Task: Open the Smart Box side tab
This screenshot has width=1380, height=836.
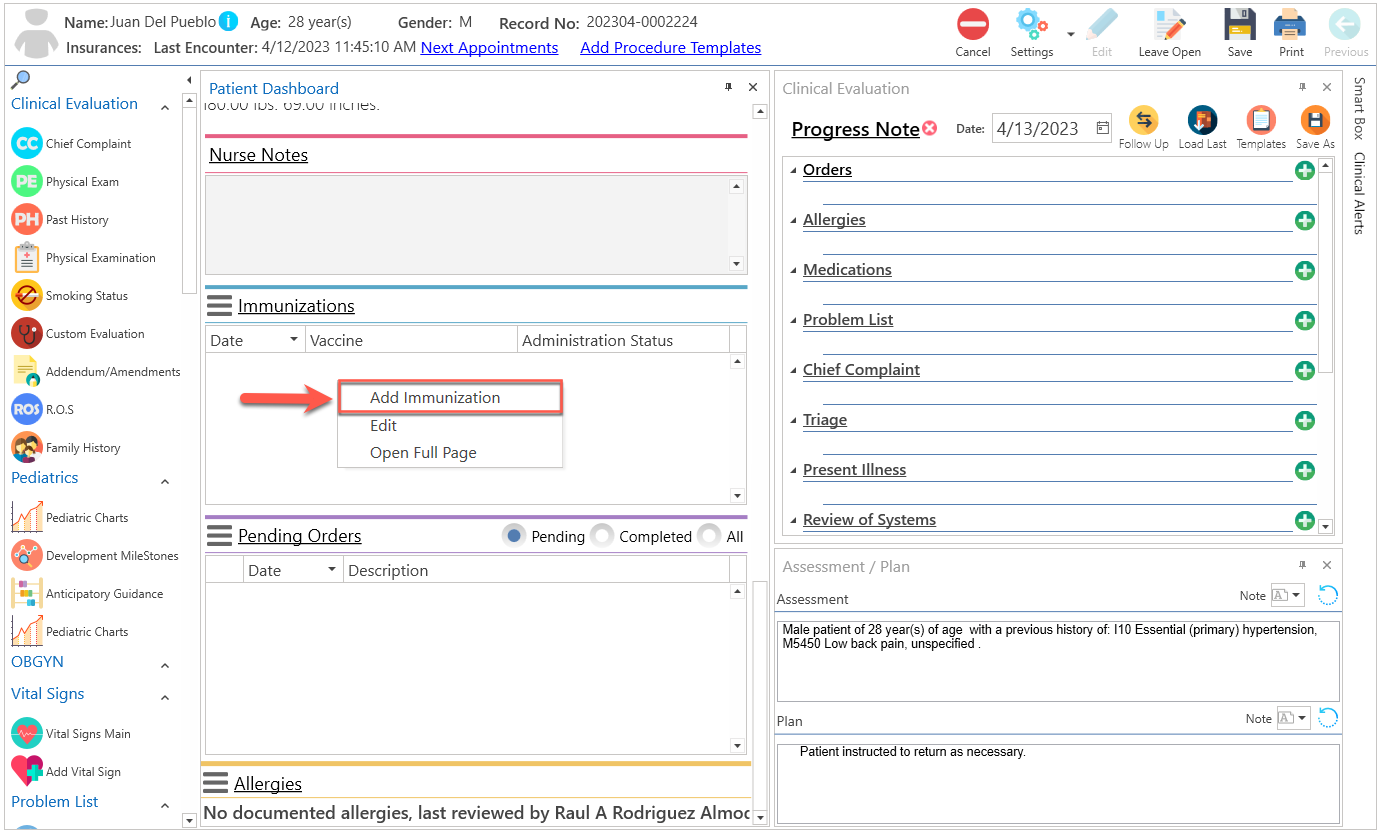Action: [1359, 108]
